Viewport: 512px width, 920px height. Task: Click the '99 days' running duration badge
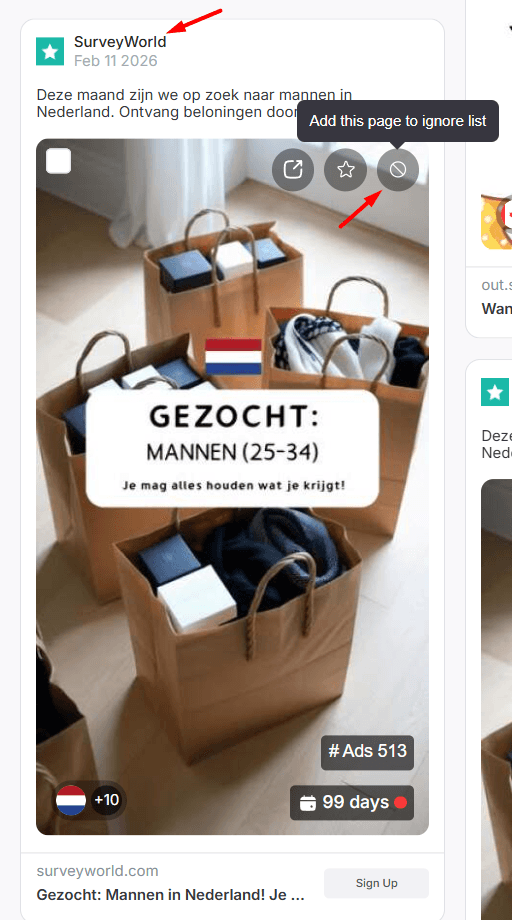pyautogui.click(x=352, y=802)
